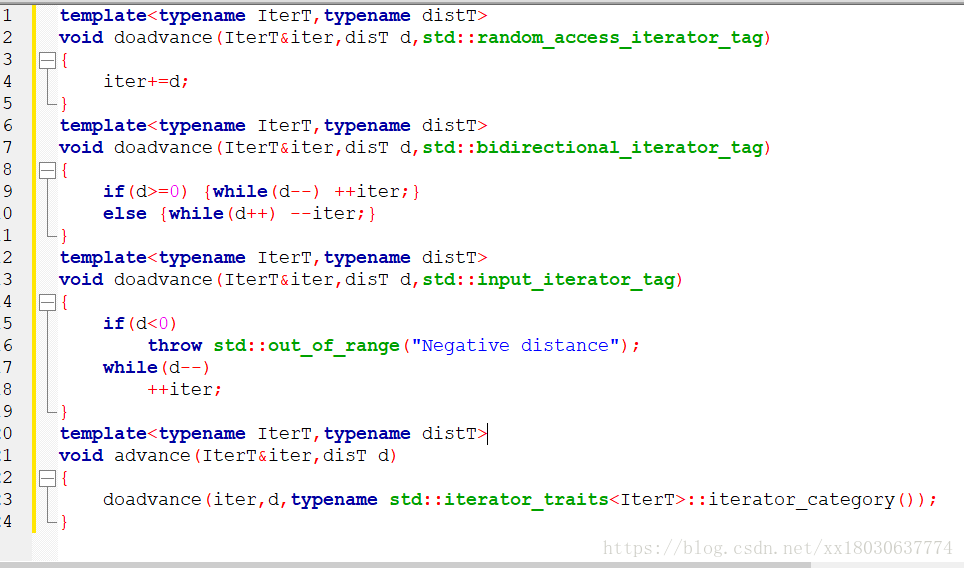Click the if(d>=0) condition
The height and width of the screenshot is (568, 964).
click(x=145, y=192)
